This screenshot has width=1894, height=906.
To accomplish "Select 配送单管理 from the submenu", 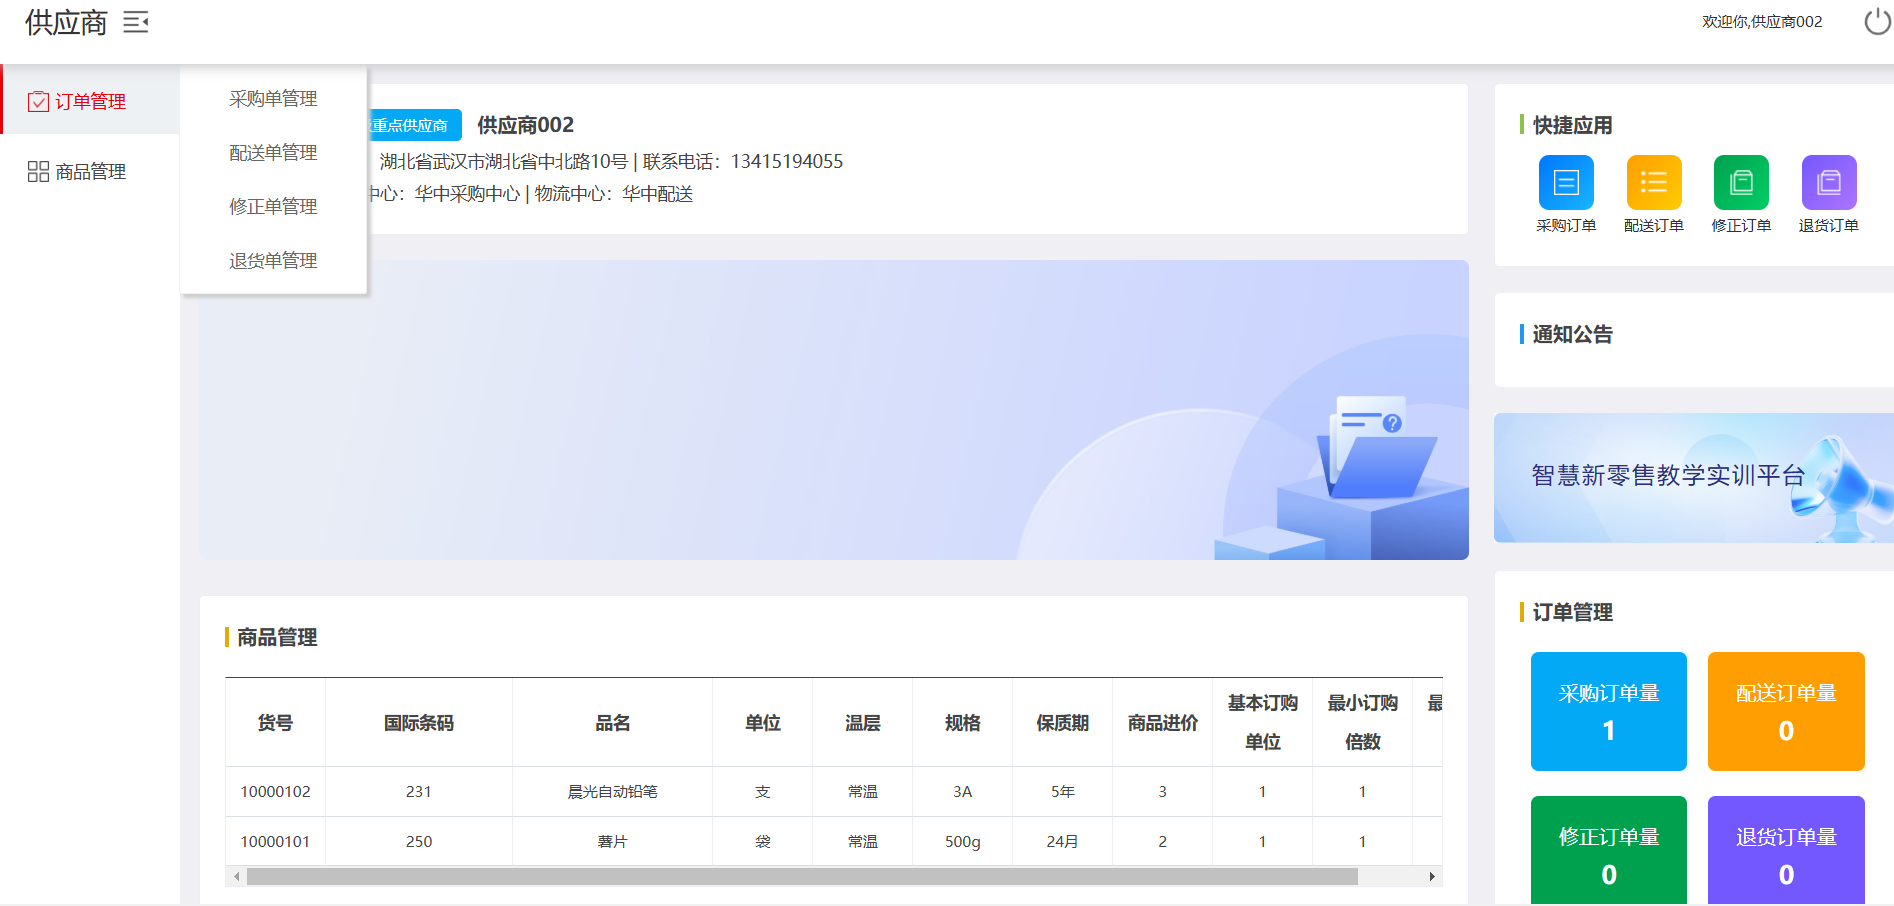I will 273,153.
